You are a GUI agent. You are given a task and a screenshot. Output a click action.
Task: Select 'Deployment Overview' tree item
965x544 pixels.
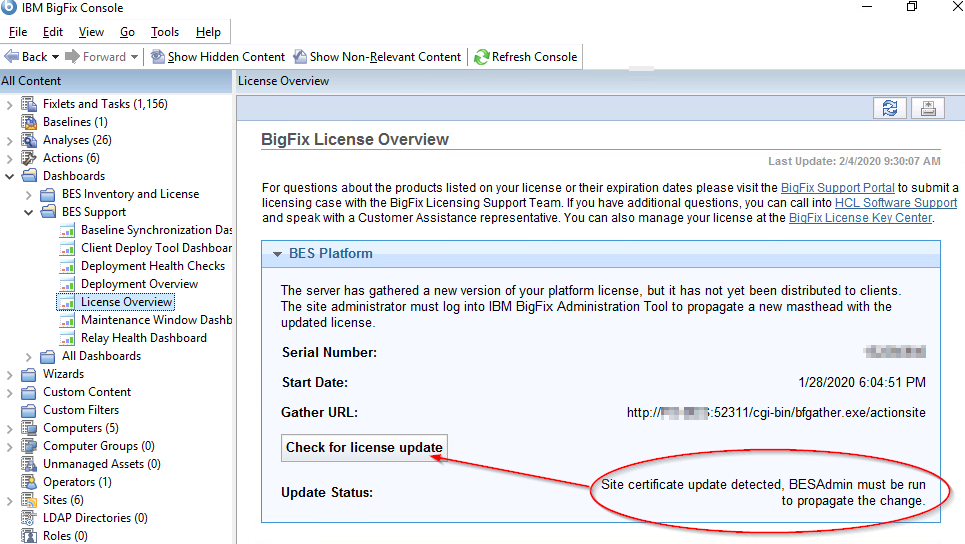140,284
